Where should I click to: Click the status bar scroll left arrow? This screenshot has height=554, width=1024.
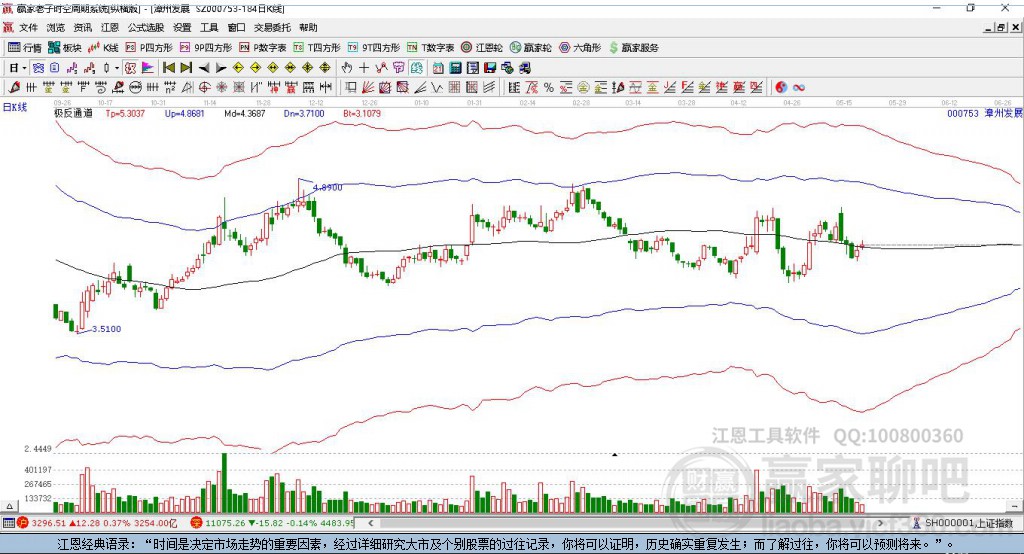coord(370,523)
